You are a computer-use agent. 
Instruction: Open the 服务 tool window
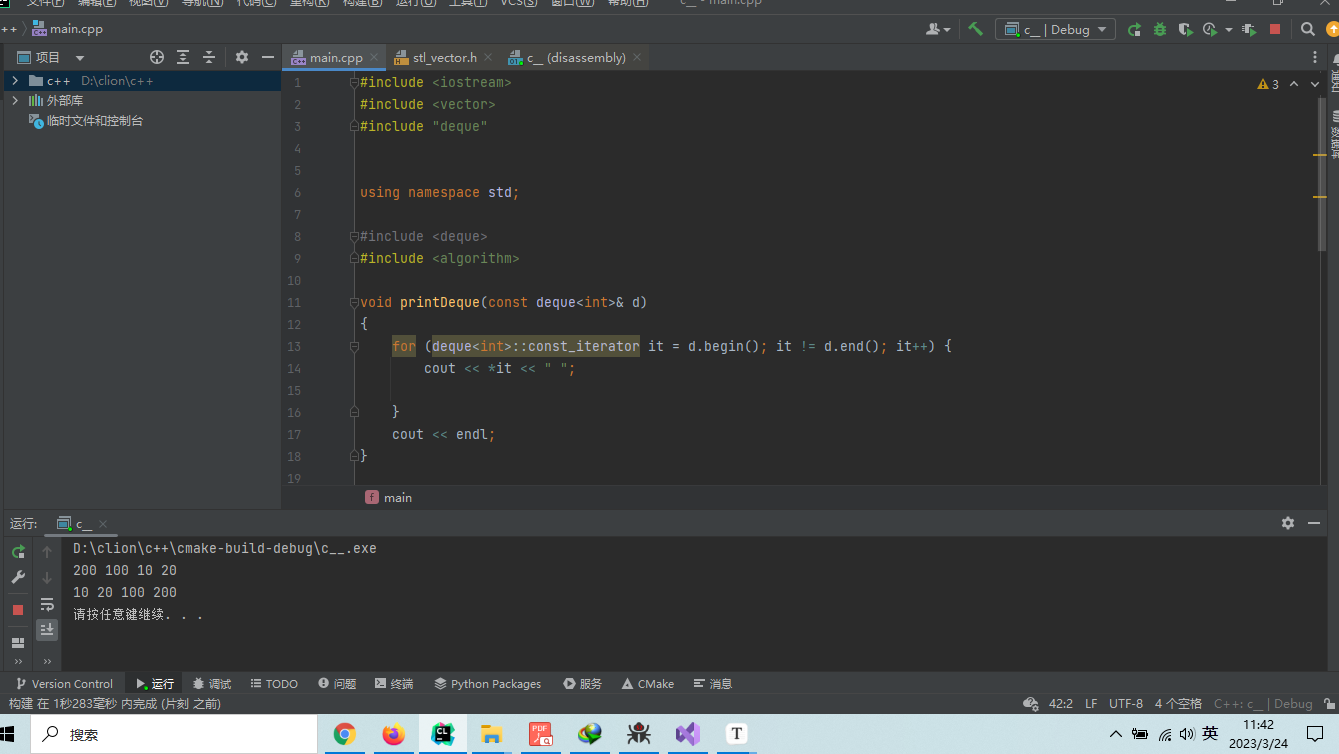click(583, 684)
